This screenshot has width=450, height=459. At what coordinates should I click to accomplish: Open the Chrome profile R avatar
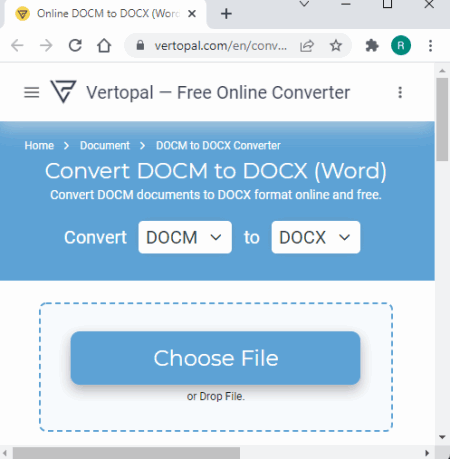[401, 45]
